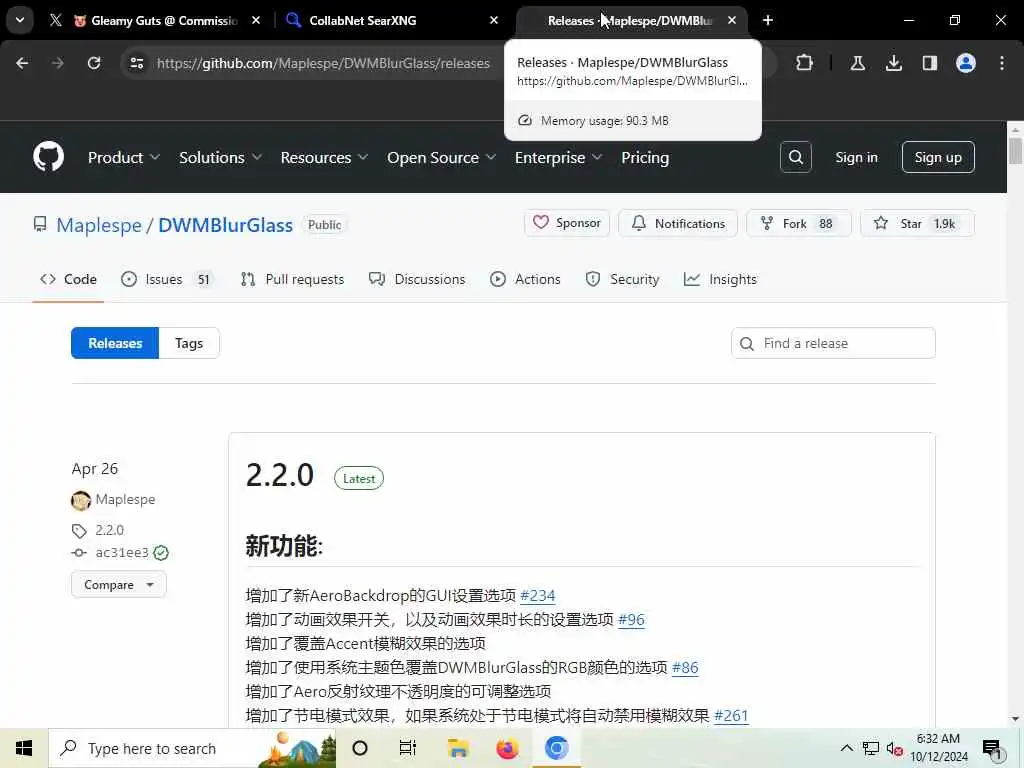
Task: Open issue link #86
Action: (x=685, y=667)
